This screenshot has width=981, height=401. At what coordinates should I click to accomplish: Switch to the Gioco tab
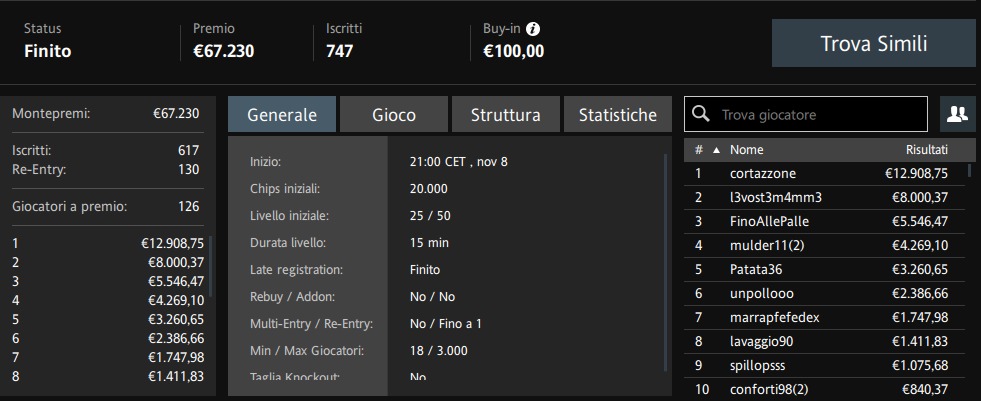coord(394,114)
